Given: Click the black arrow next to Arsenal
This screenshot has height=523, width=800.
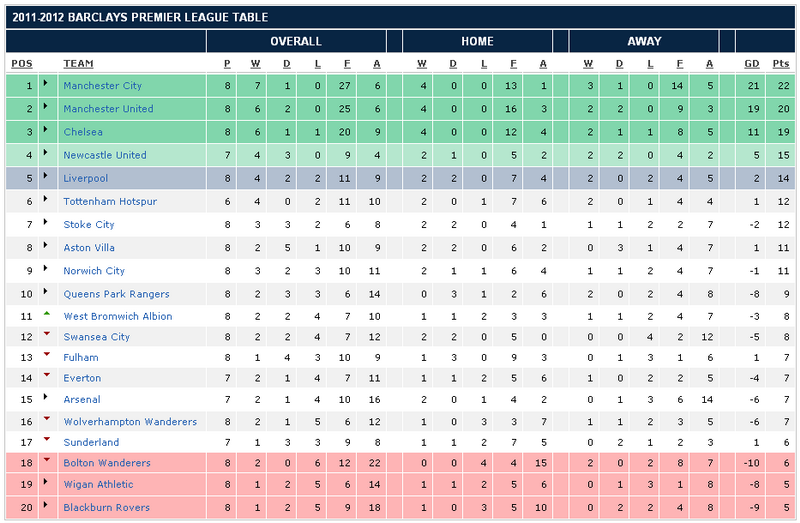Looking at the screenshot, I should pos(46,399).
